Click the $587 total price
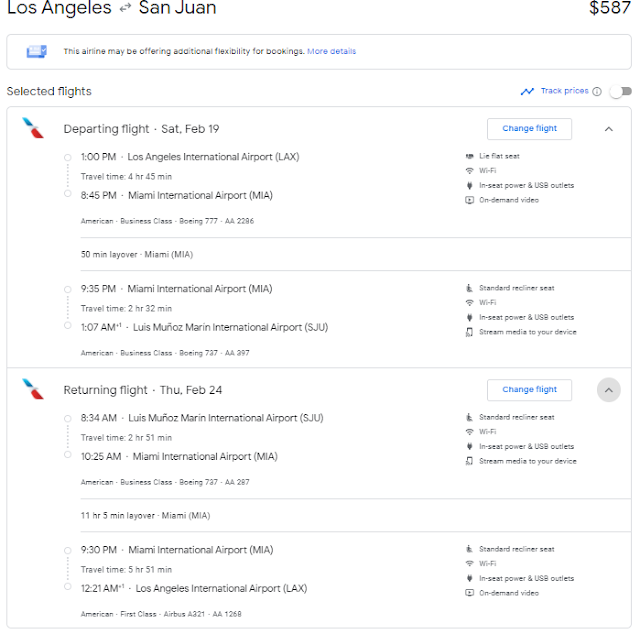The width and height of the screenshot is (640, 634). [610, 9]
